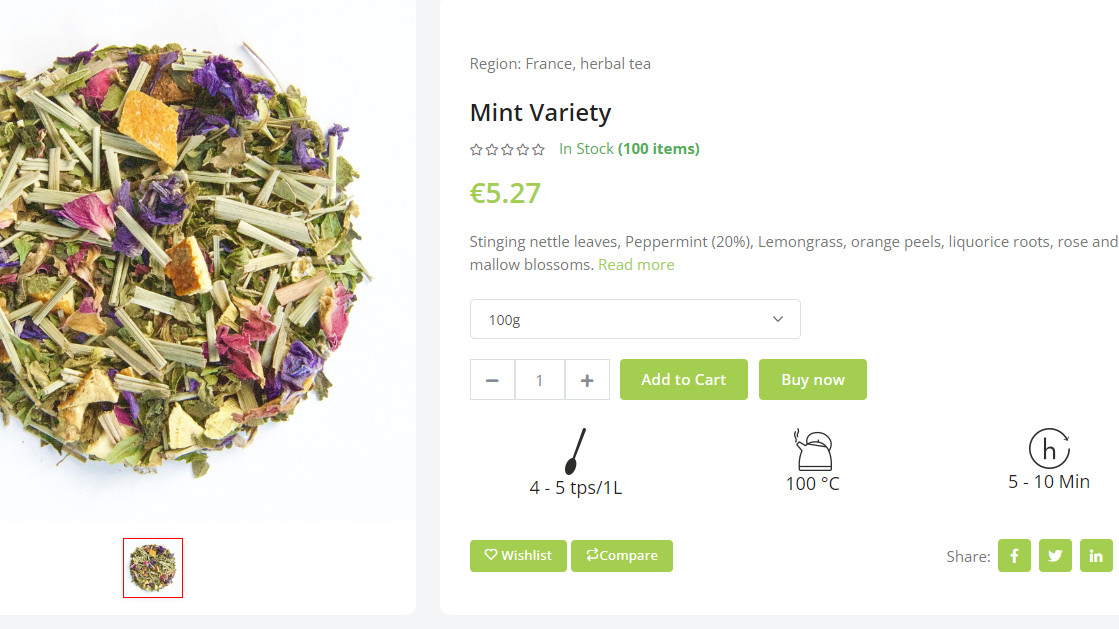
Task: Click the heart icon on Wishlist
Action: [x=491, y=555]
